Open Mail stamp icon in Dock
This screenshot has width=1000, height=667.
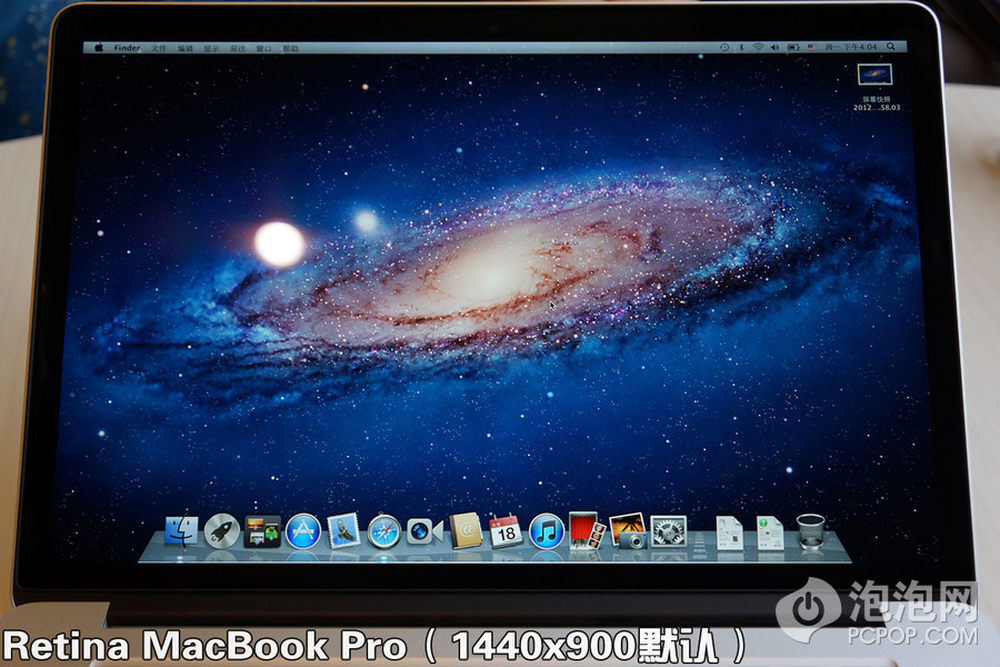344,531
